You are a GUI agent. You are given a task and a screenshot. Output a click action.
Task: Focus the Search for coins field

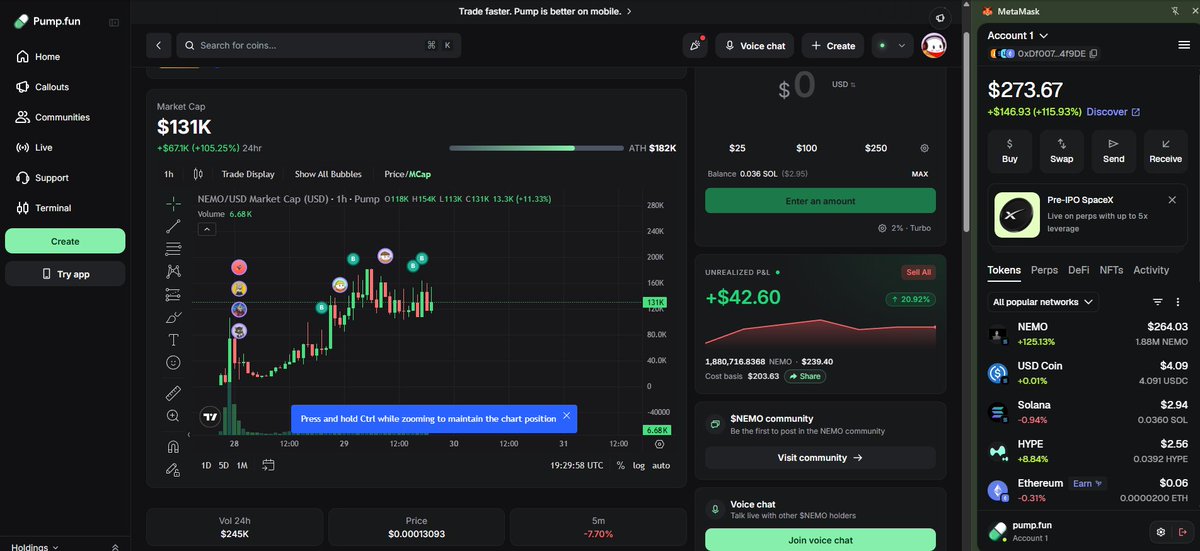tap(317, 45)
